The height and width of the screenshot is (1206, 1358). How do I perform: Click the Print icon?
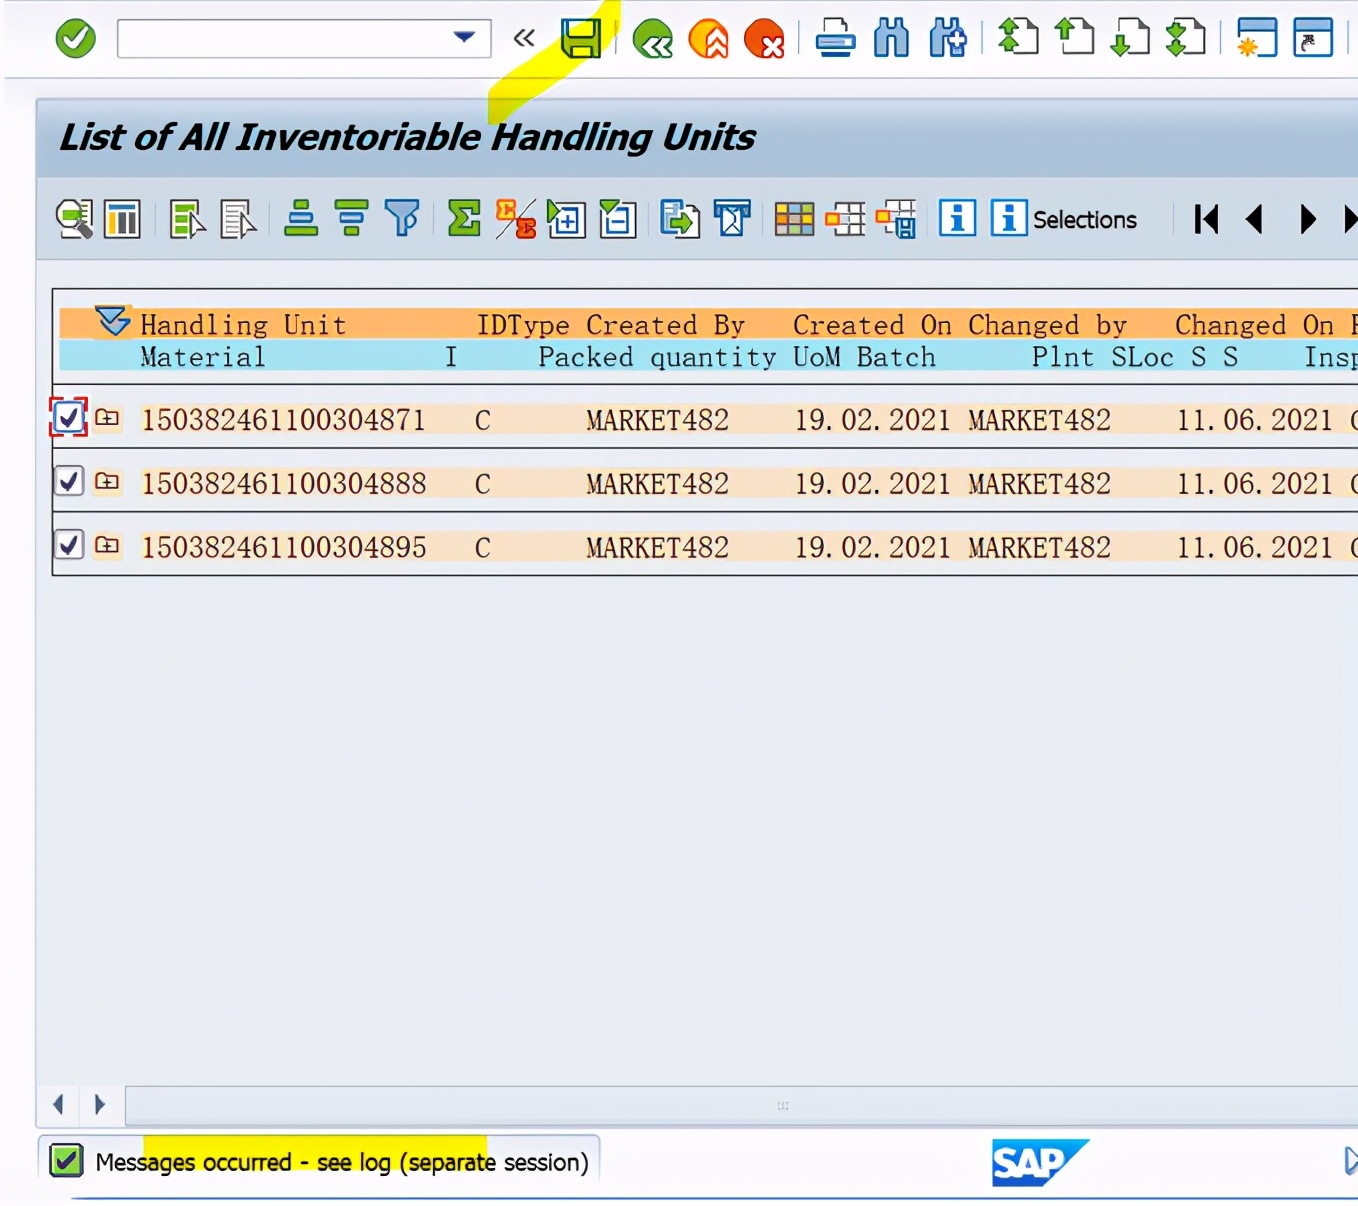pos(835,39)
